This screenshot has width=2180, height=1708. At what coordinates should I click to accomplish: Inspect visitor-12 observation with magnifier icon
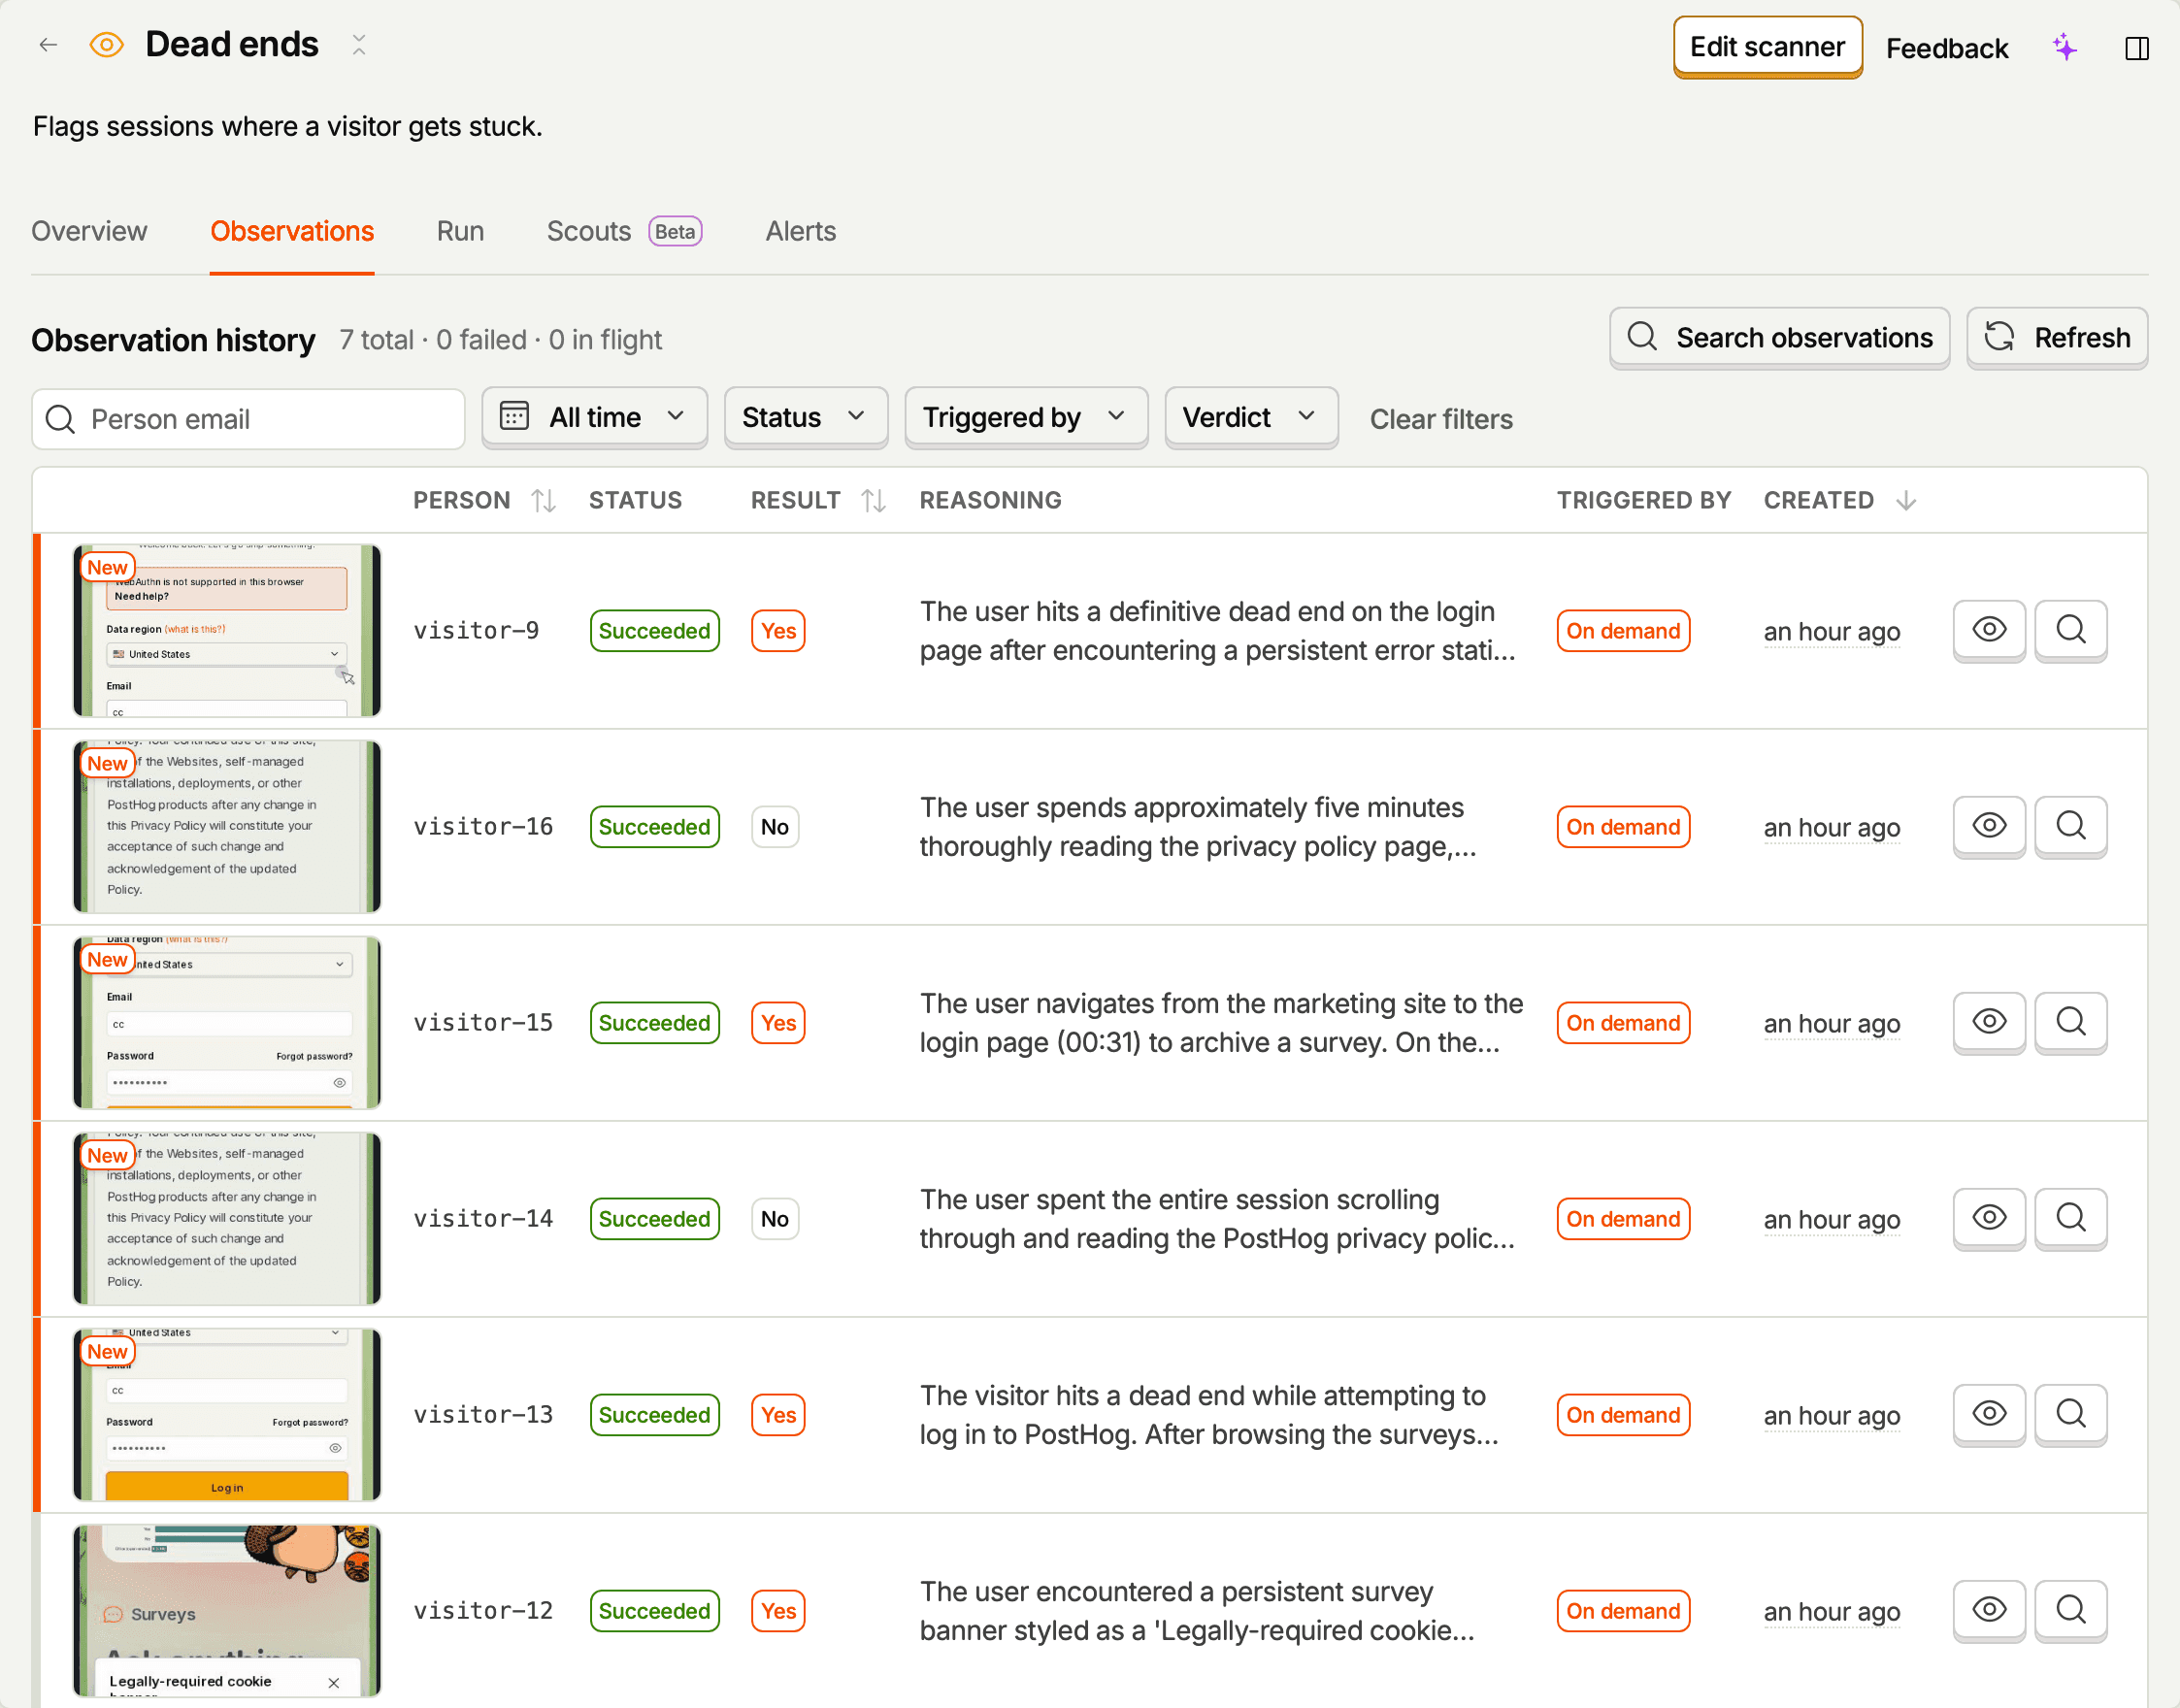pos(2071,1610)
